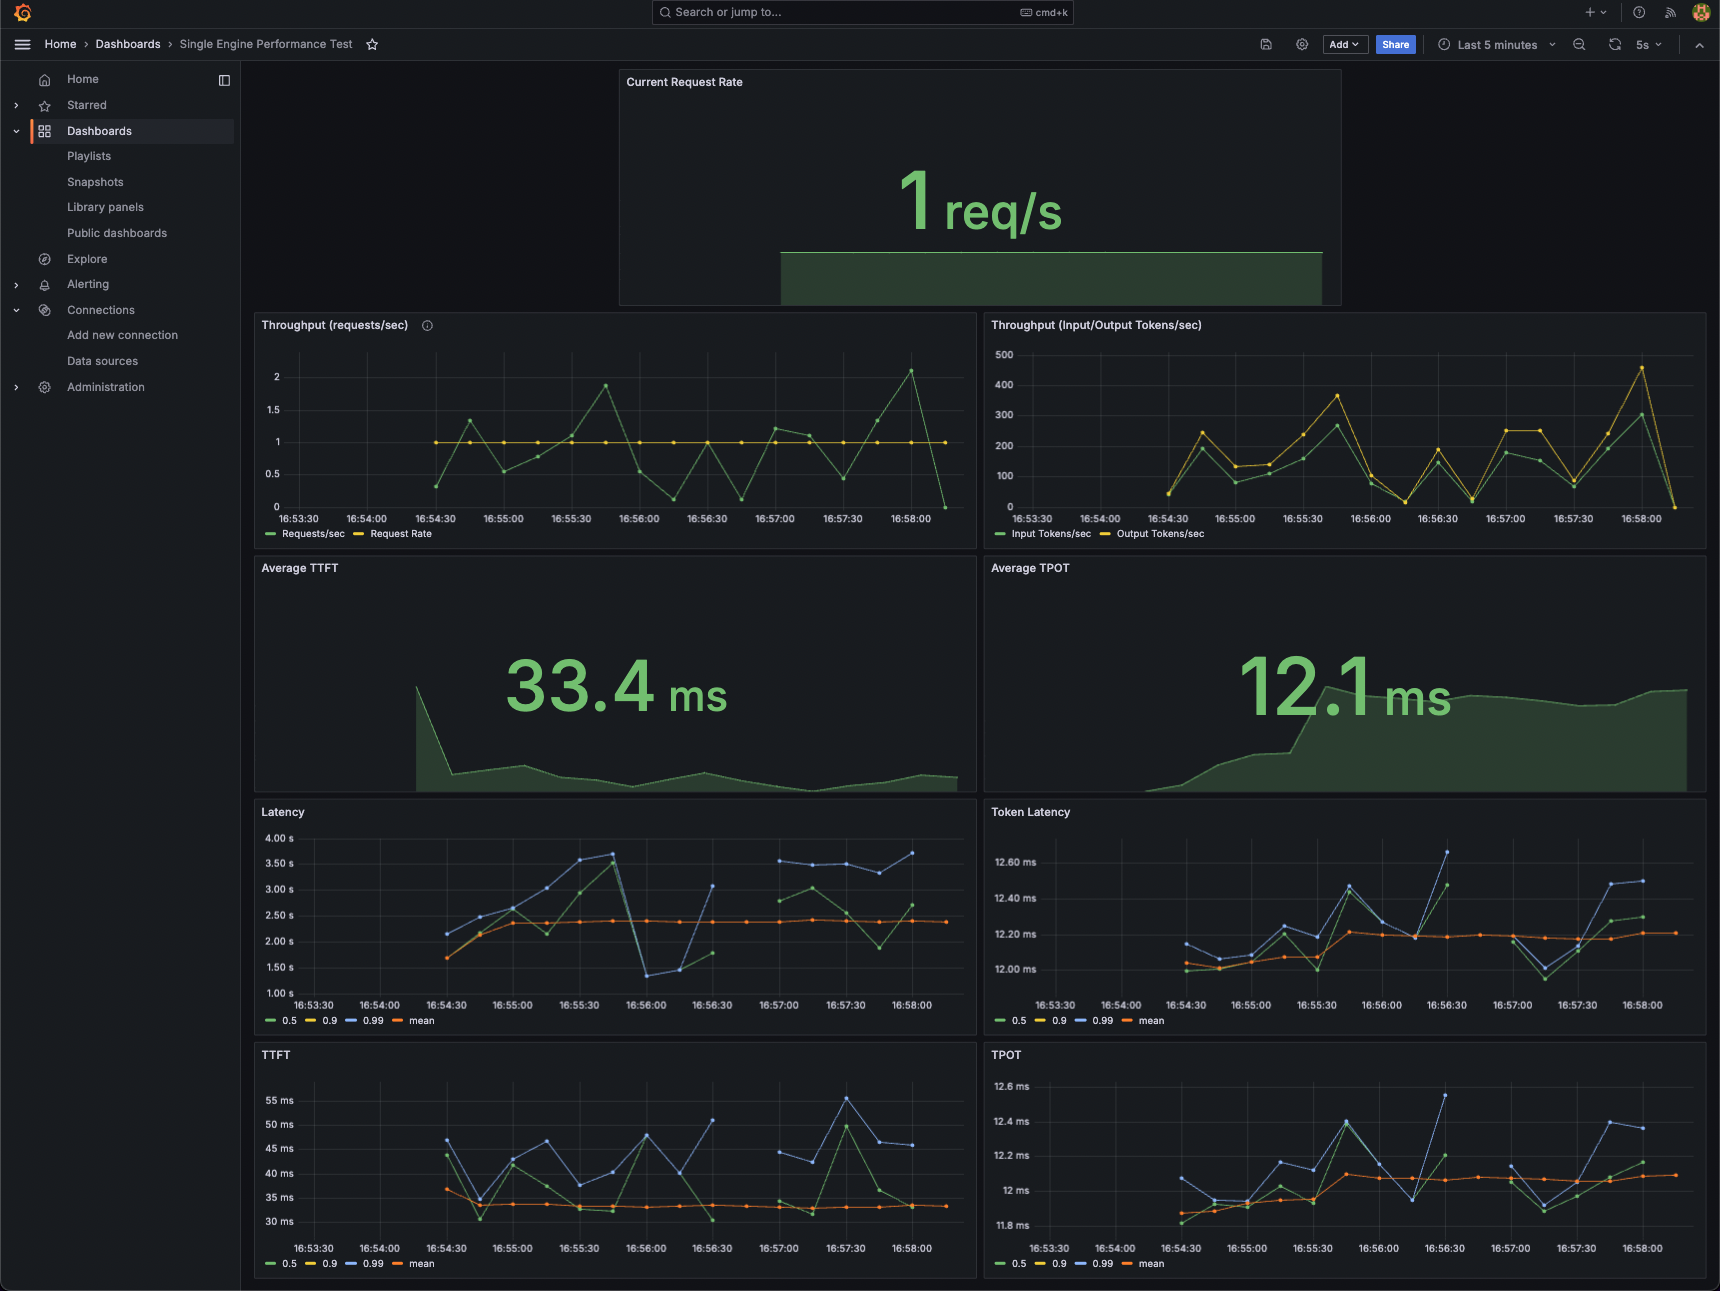
Task: Expand the Administration section chevron
Action: tap(16, 387)
